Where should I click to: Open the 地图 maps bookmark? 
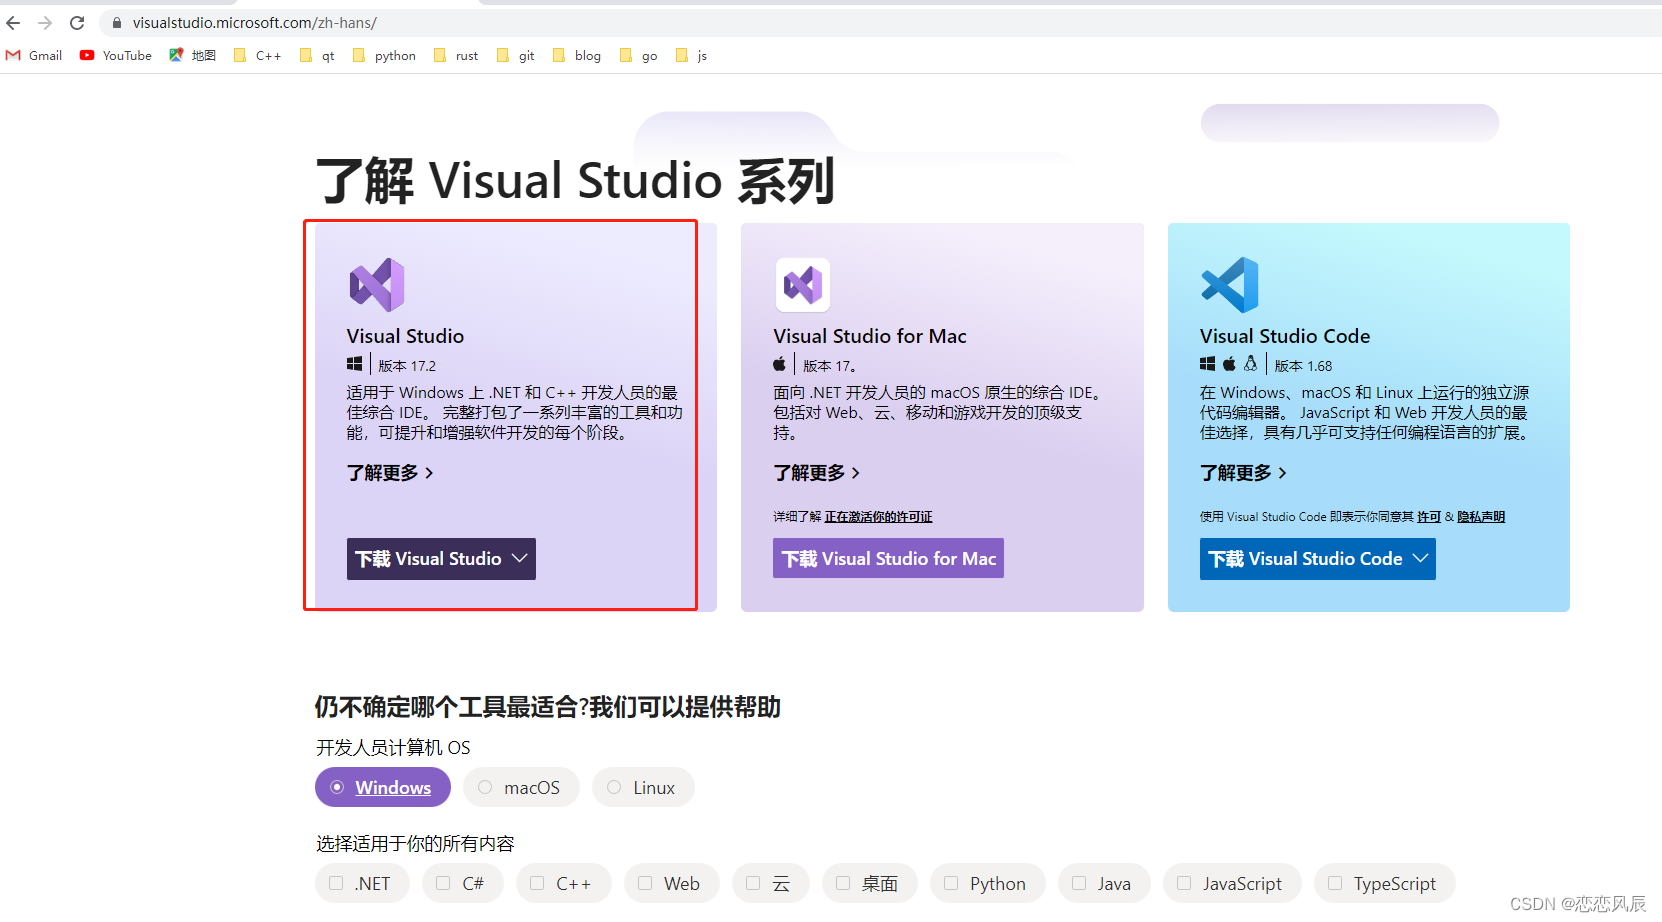click(192, 56)
